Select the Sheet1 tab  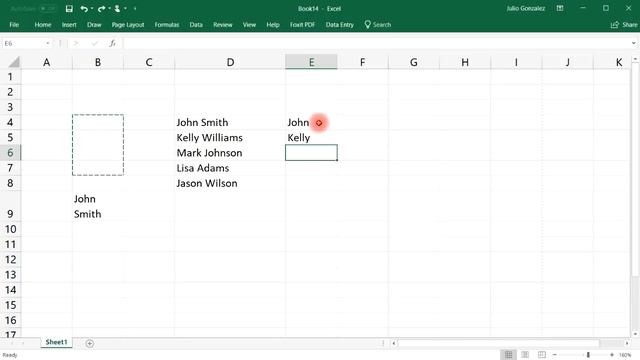pyautogui.click(x=56, y=342)
